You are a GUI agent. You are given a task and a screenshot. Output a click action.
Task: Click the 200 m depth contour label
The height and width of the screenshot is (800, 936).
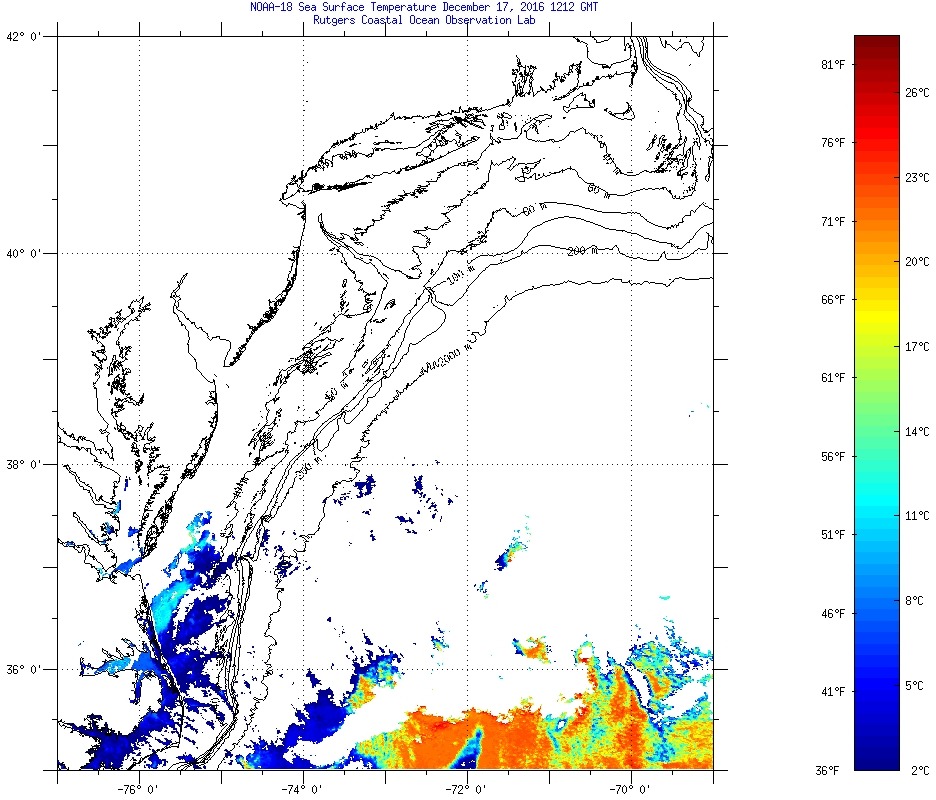pos(582,251)
